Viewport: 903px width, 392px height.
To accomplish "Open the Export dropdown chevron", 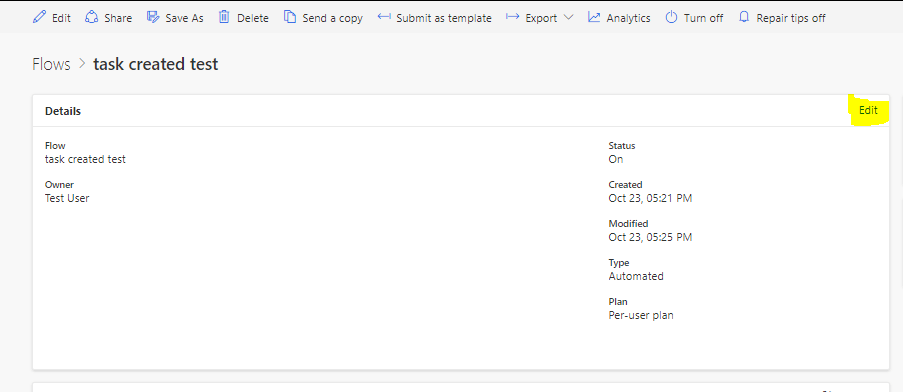I will [x=568, y=17].
